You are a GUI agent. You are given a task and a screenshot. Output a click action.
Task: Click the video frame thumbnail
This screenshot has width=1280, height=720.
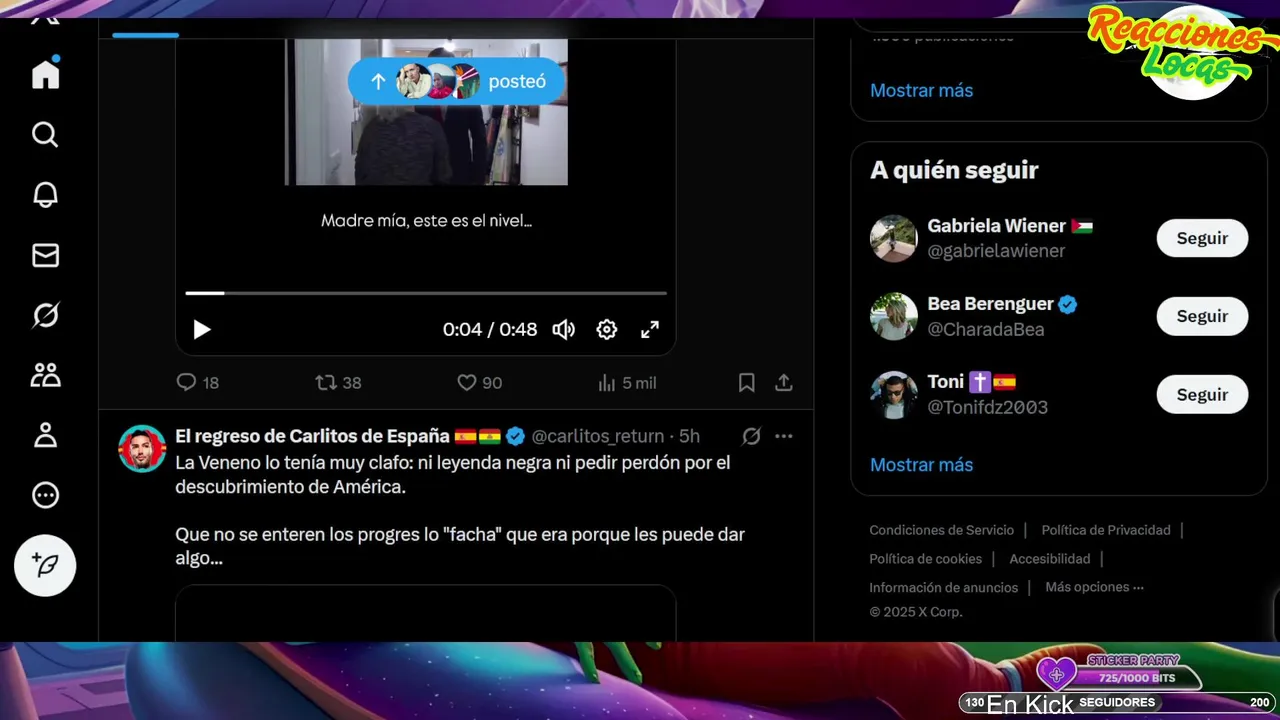tap(426, 112)
